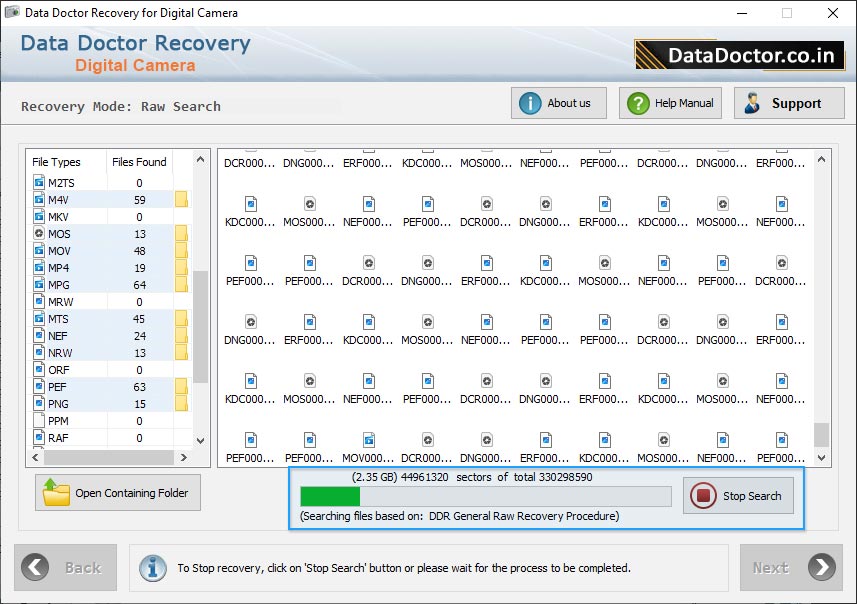Sort by the File Types column header
857x604 pixels.
click(57, 162)
